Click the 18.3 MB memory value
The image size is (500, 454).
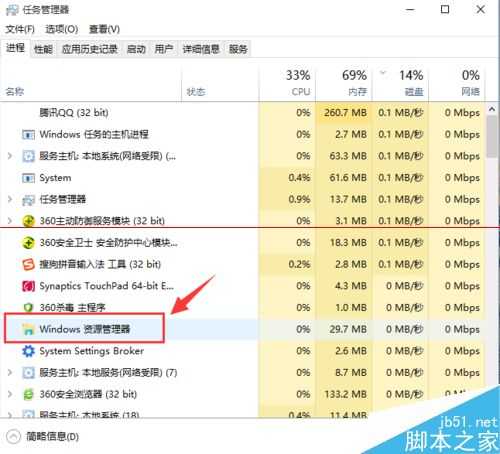[348, 243]
